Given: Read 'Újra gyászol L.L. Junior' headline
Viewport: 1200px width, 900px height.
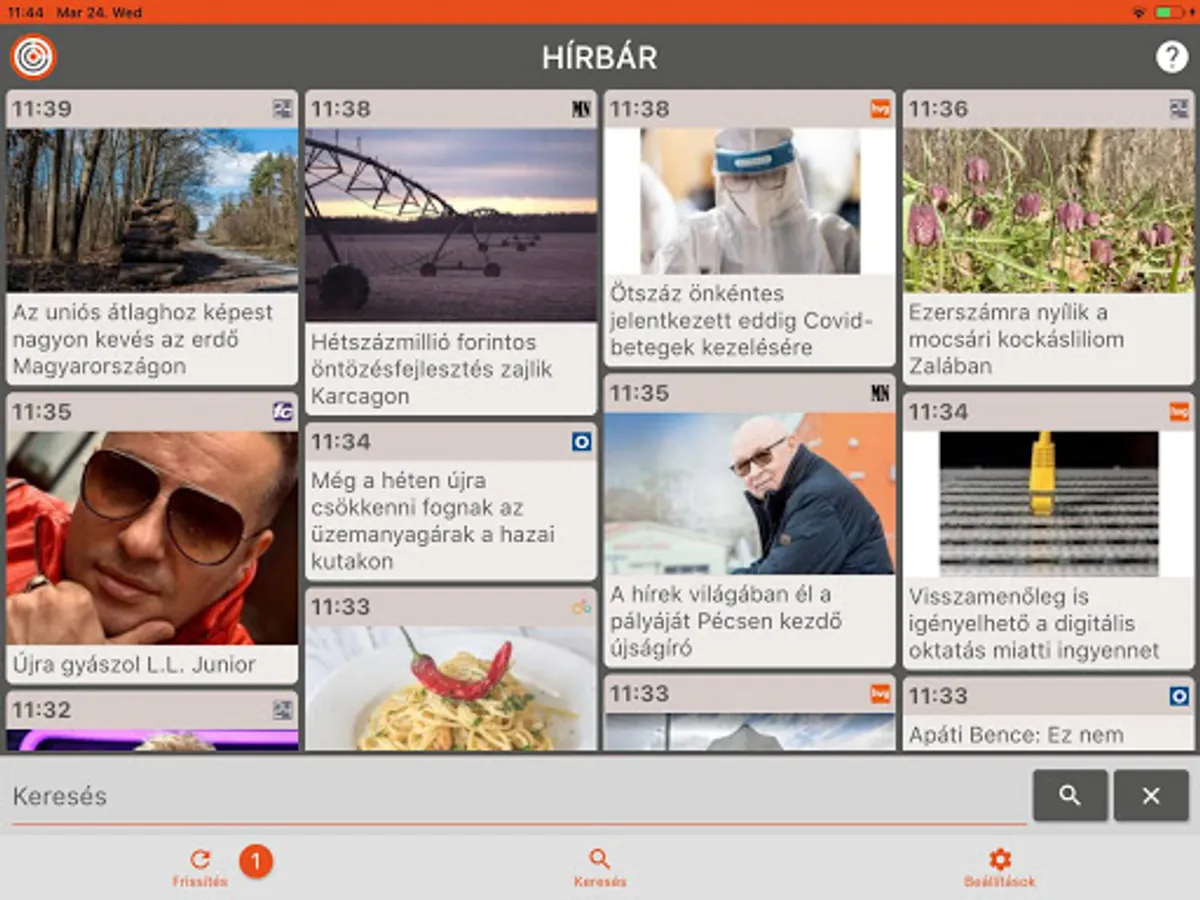Looking at the screenshot, I should click(x=134, y=664).
